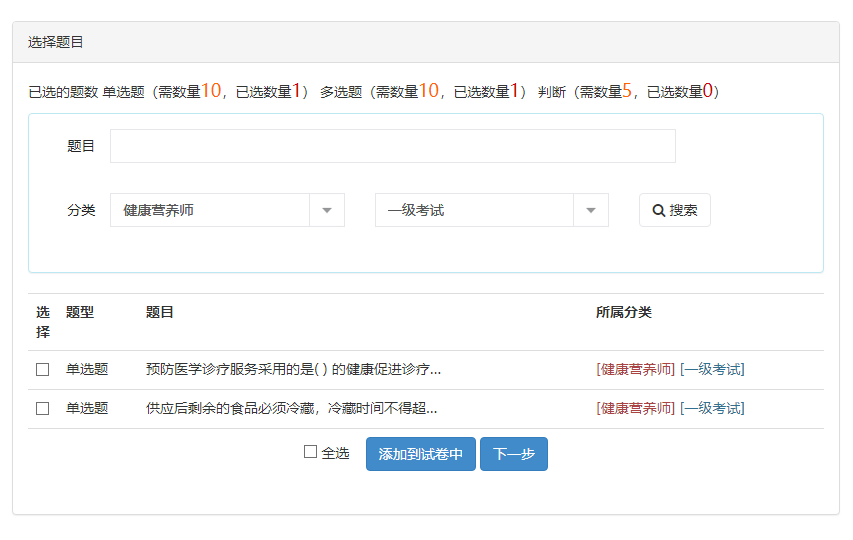
Task: Click the 所属分类 column header
Action: 623,312
